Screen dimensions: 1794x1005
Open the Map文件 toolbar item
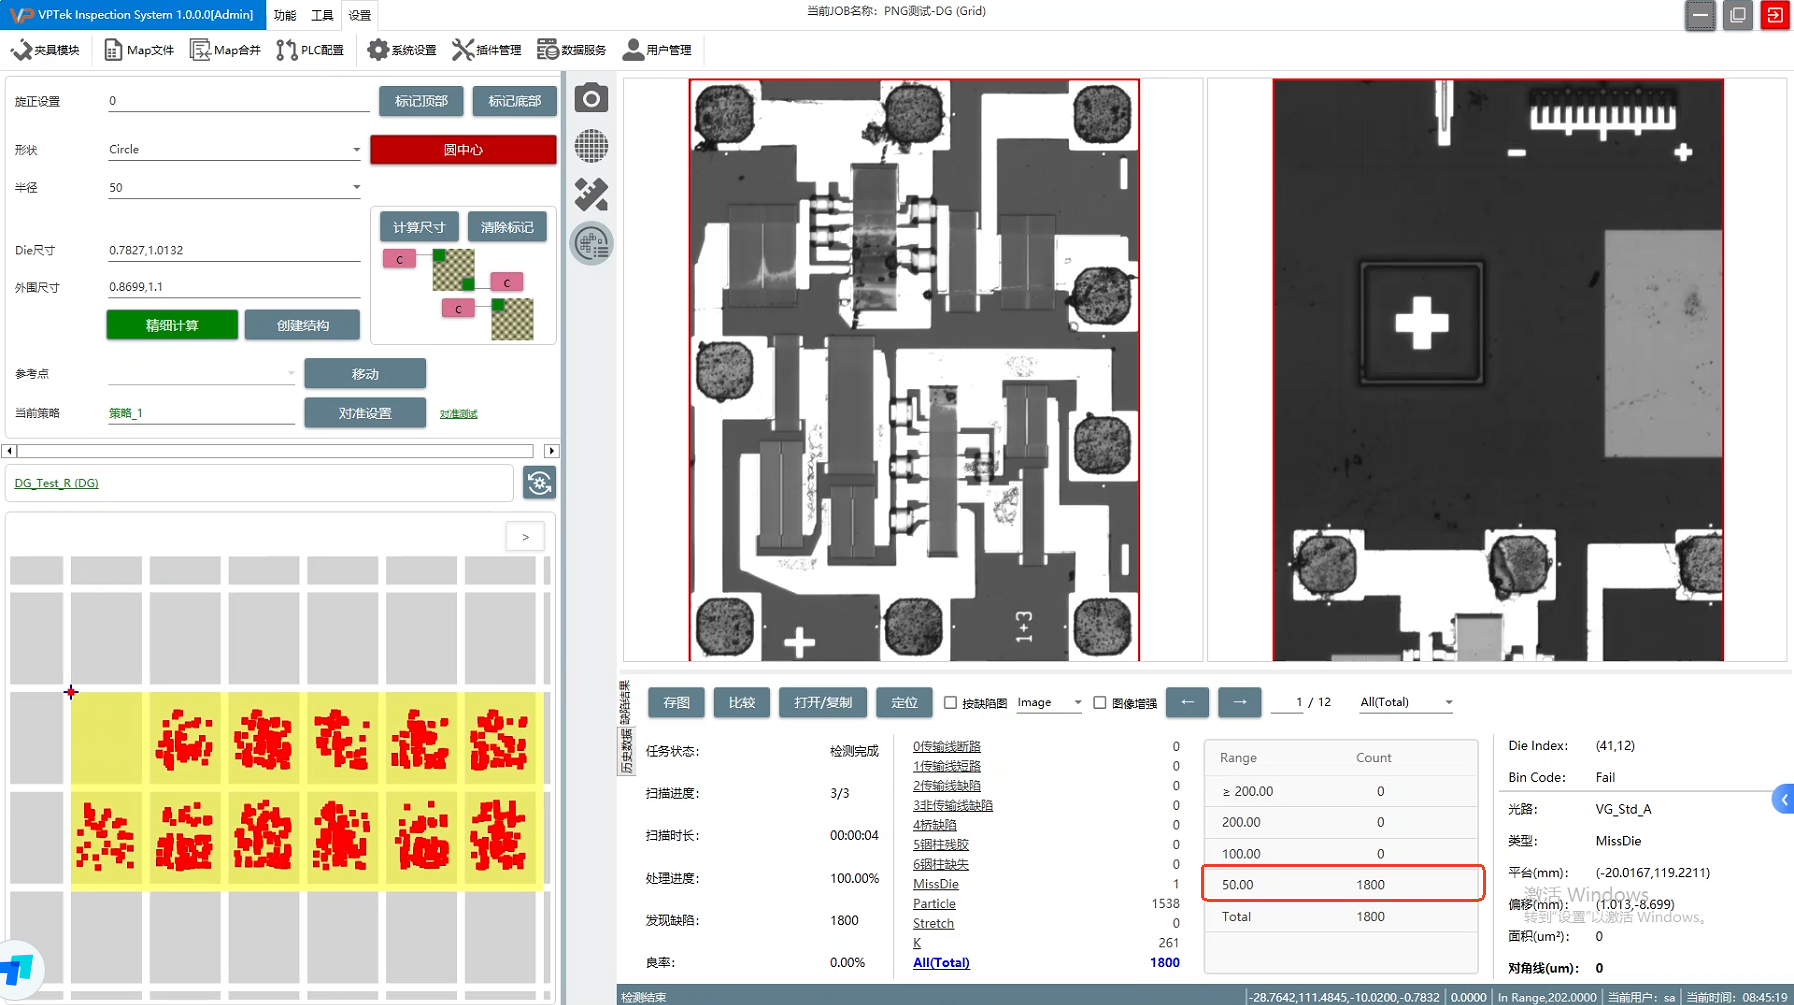tap(139, 50)
